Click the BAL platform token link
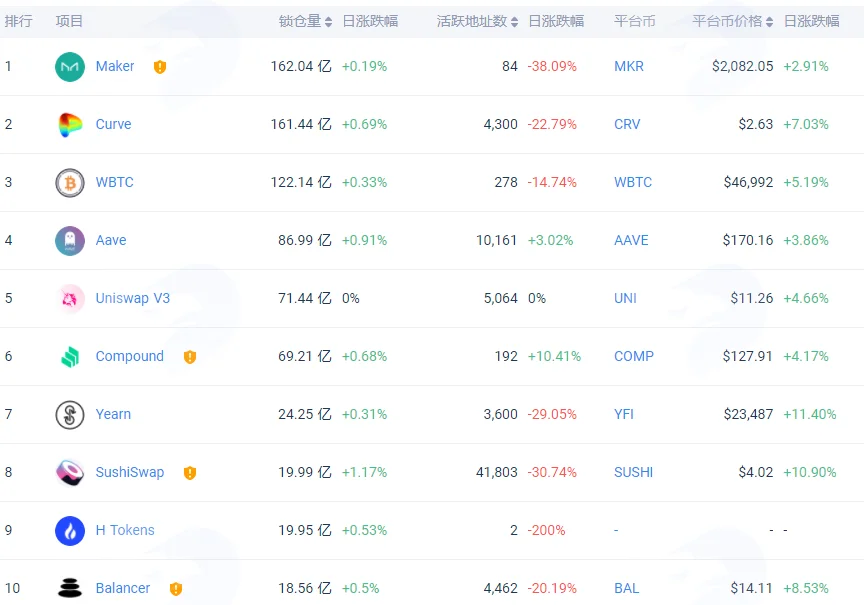 pos(627,588)
